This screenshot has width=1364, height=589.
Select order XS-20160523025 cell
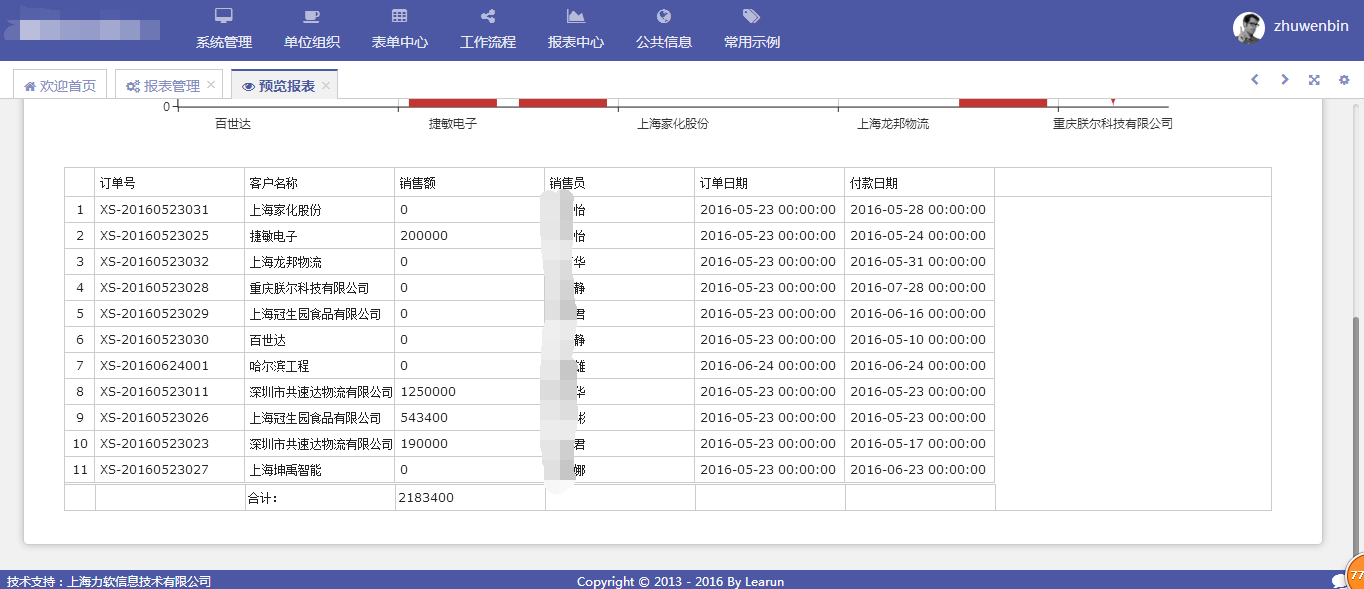pos(170,236)
